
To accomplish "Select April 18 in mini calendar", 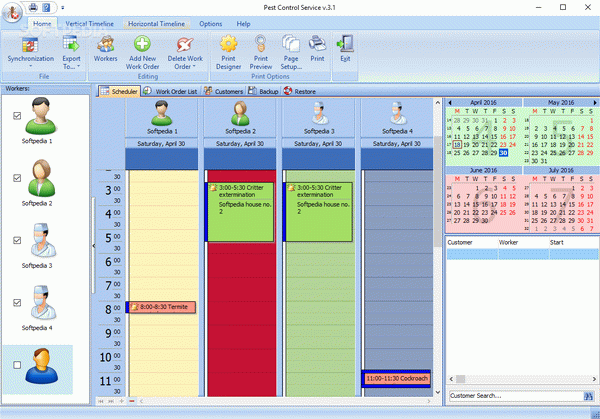I will pos(457,145).
